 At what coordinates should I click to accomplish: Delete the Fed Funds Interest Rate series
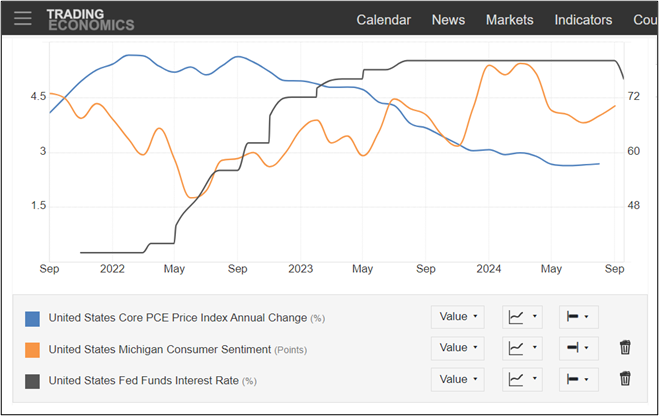(x=625, y=379)
